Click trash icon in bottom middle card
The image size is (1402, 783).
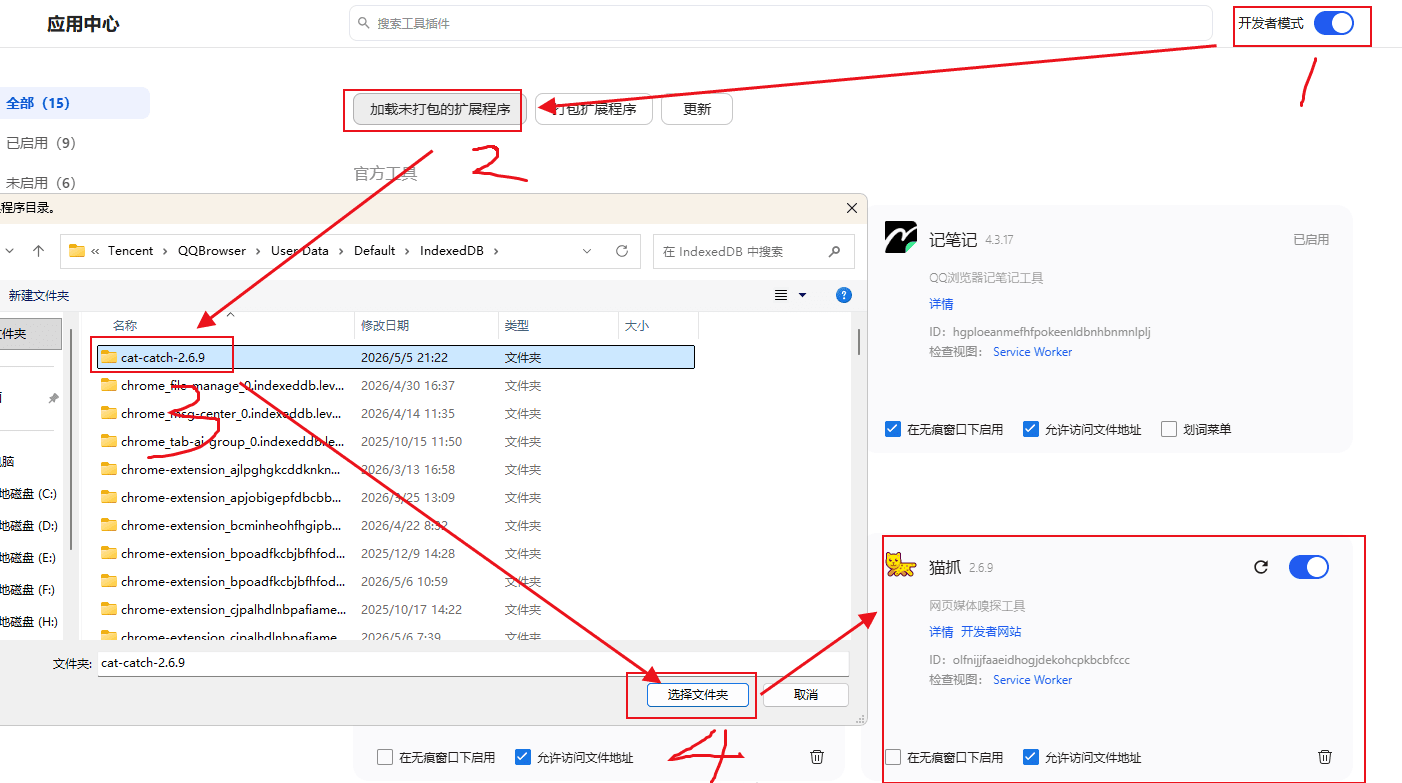(817, 757)
